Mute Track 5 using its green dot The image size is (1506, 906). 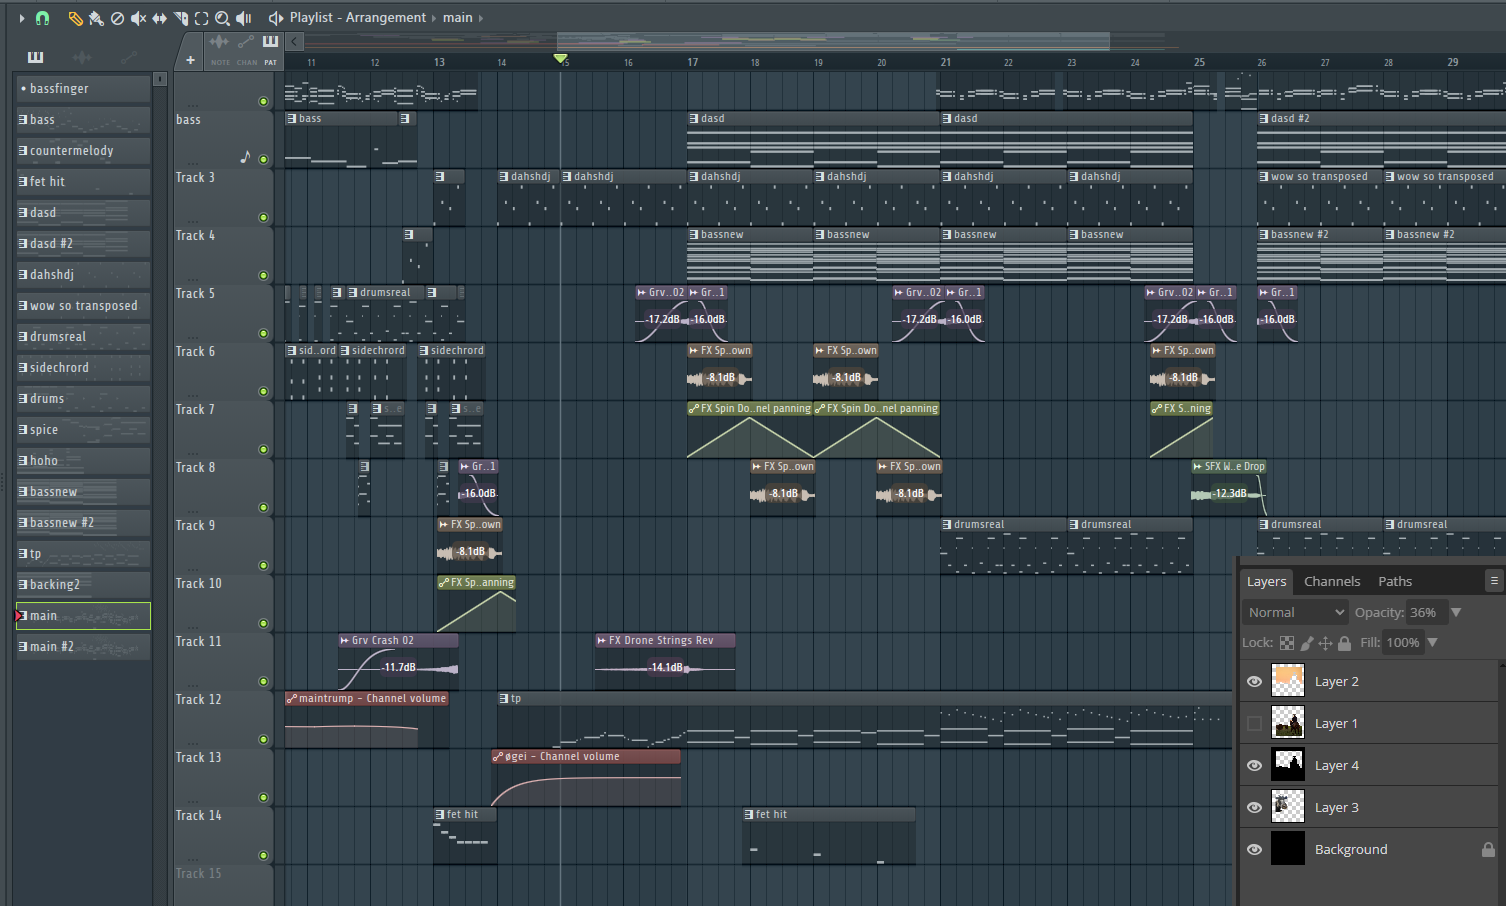[264, 333]
